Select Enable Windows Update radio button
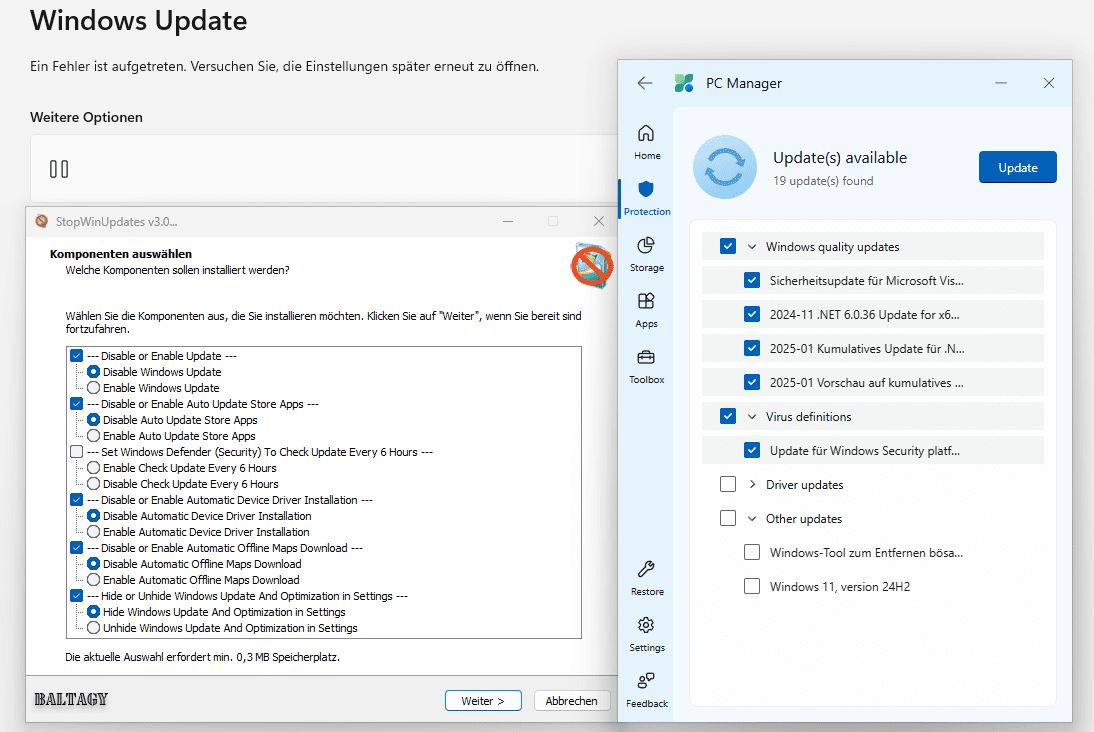This screenshot has height=732, width=1094. point(94,388)
